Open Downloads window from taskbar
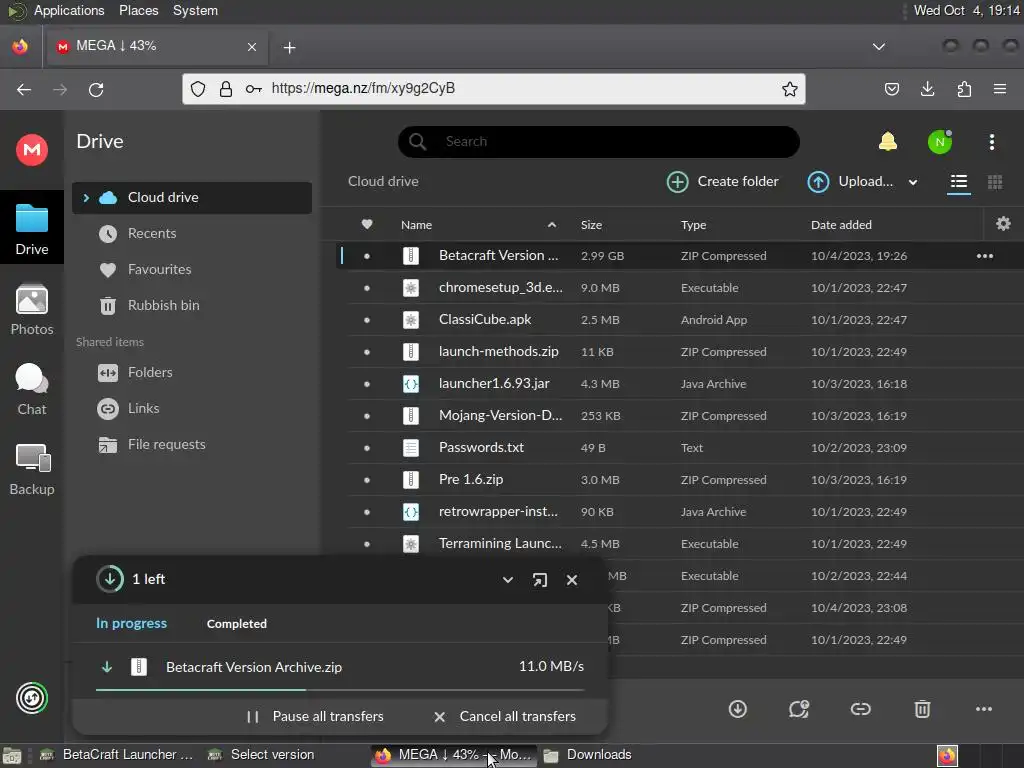Image resolution: width=1024 pixels, height=768 pixels. (587, 755)
